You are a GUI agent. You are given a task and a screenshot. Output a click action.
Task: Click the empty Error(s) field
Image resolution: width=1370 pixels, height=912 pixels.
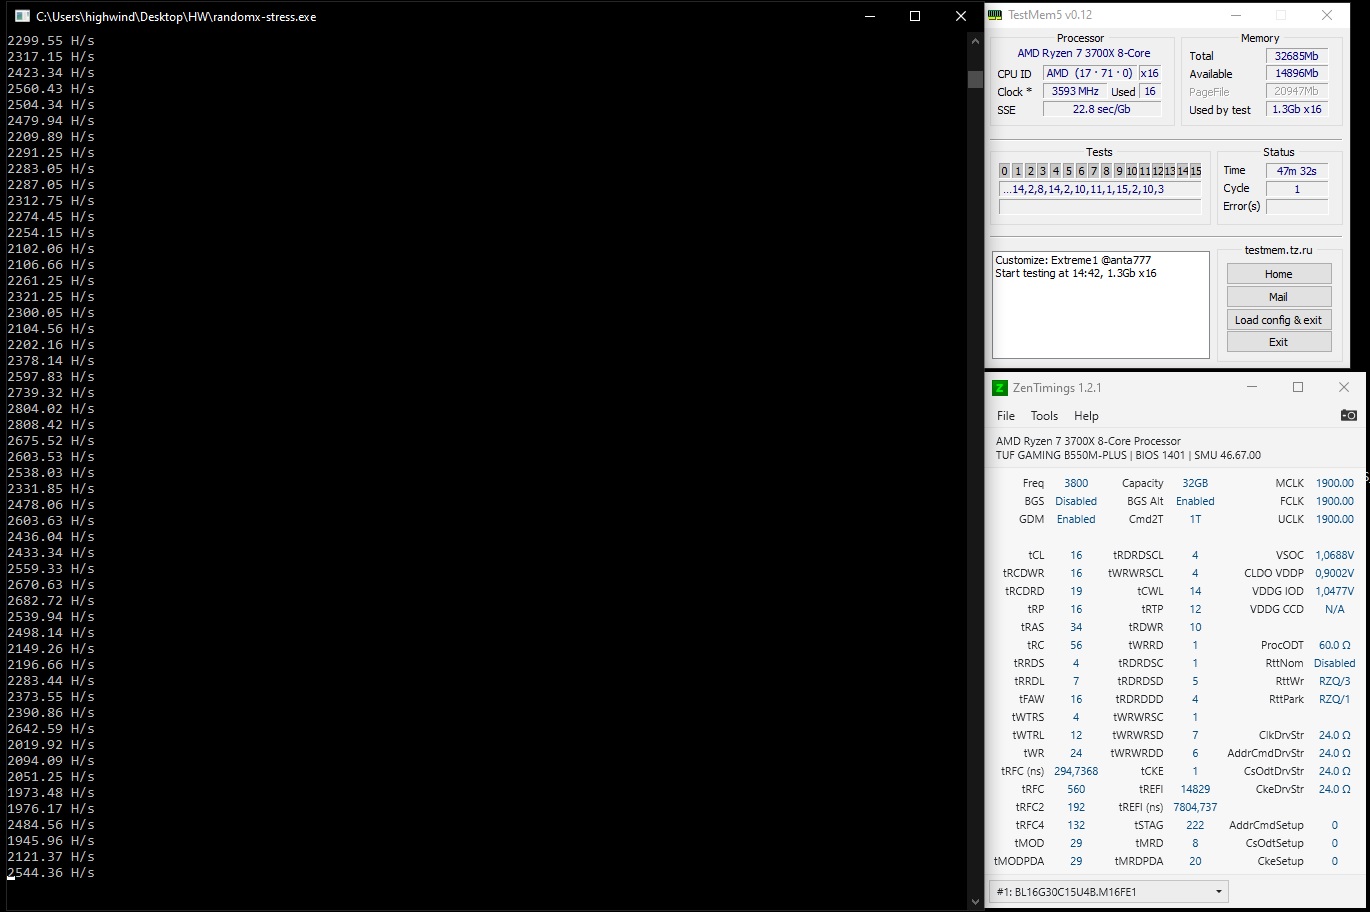(1297, 207)
